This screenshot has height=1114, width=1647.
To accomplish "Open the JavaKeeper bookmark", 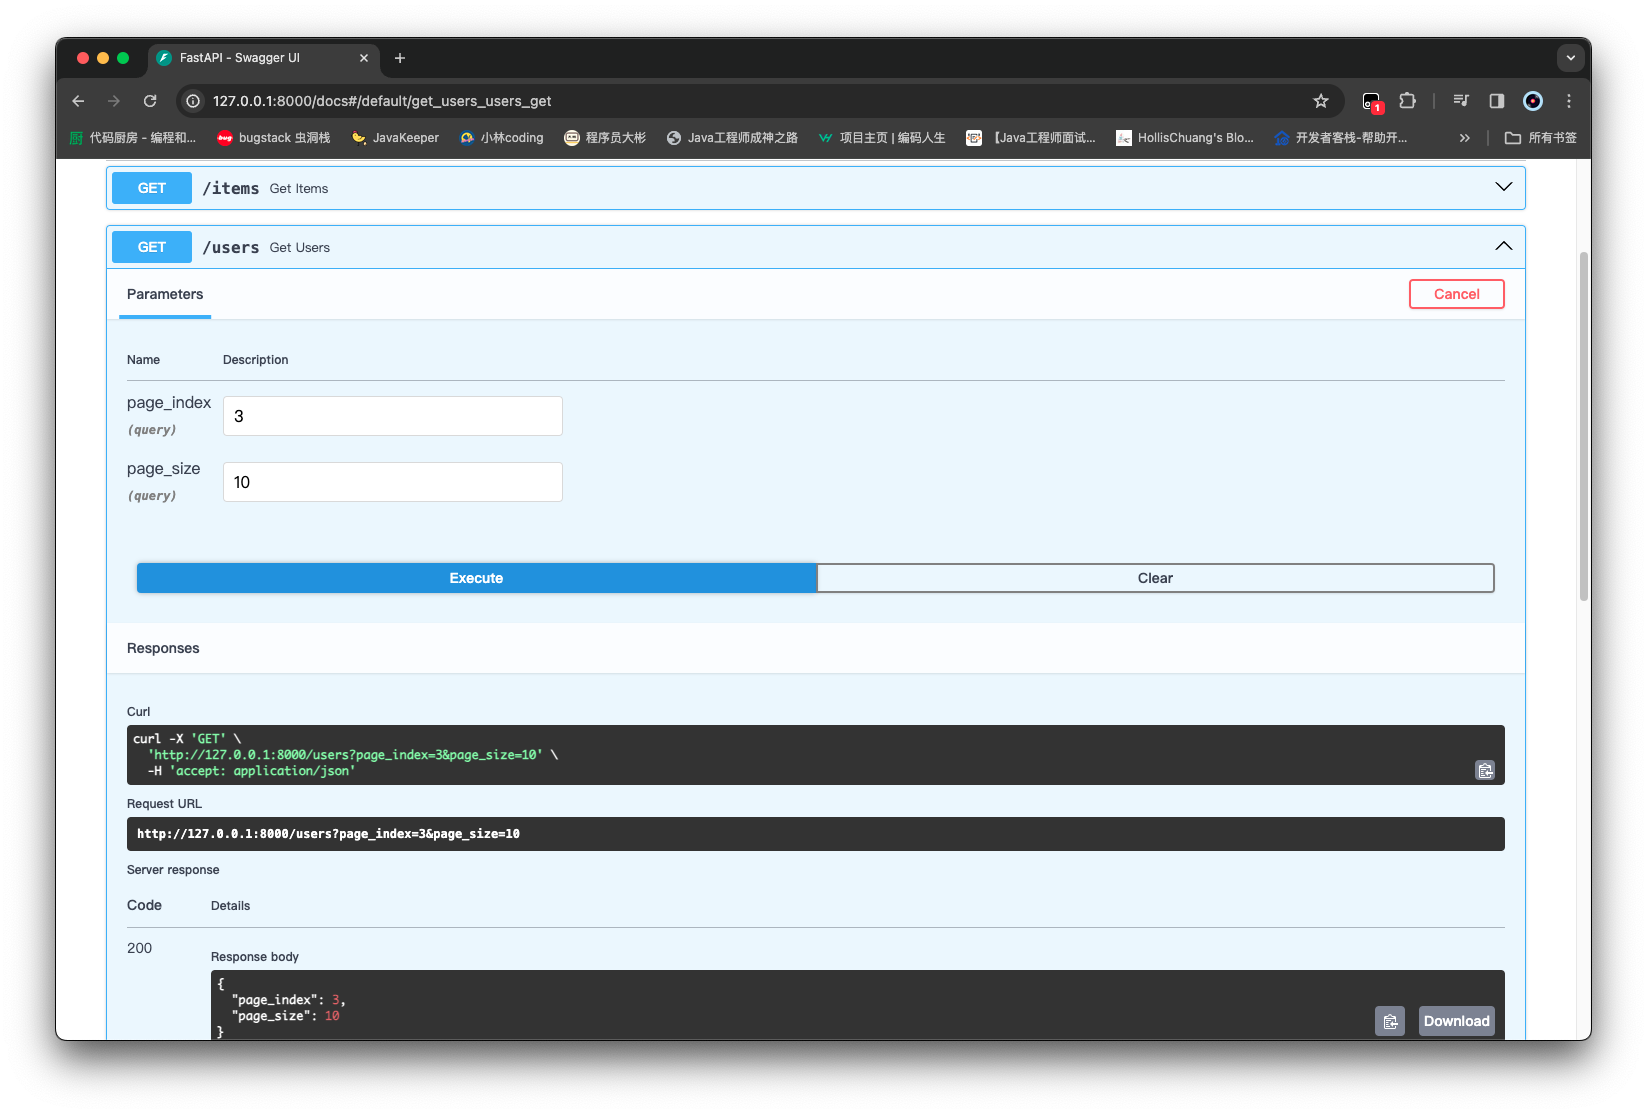I will coord(395,138).
